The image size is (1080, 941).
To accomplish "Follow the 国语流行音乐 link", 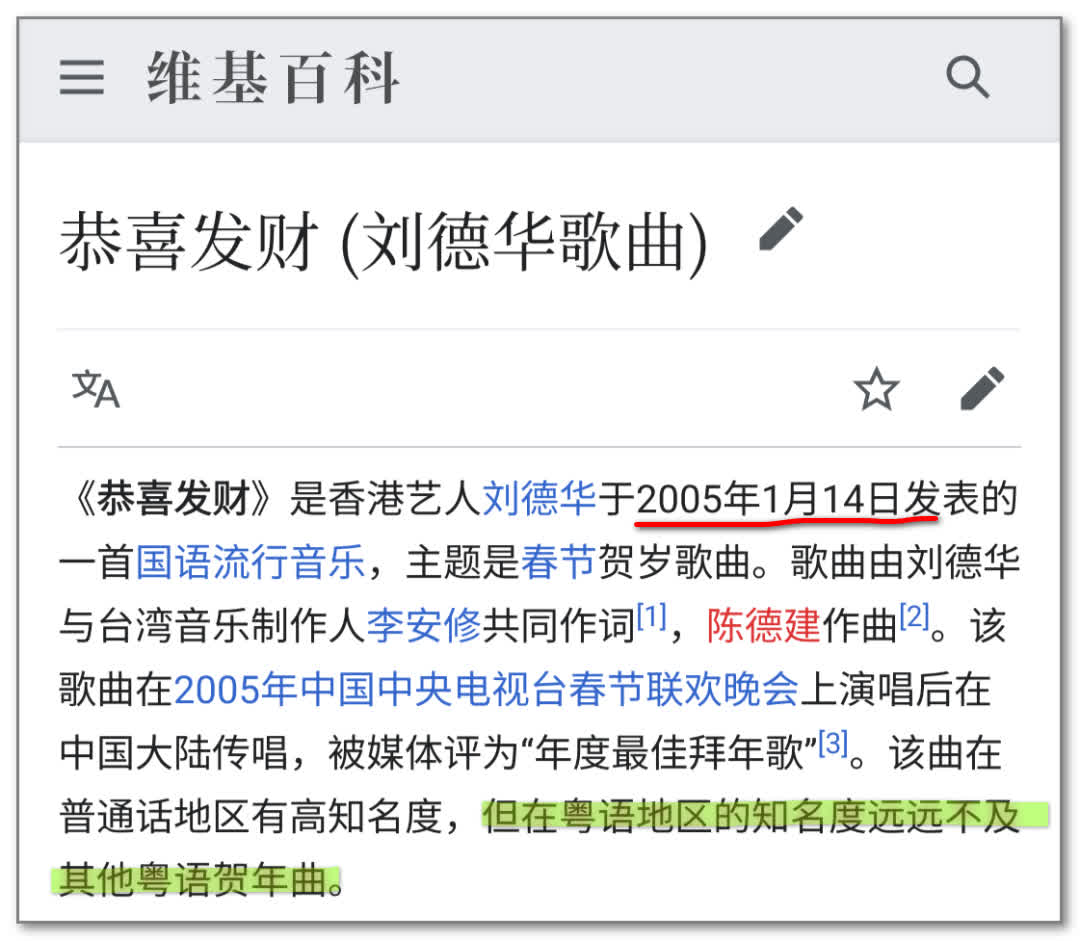I will click(x=250, y=563).
